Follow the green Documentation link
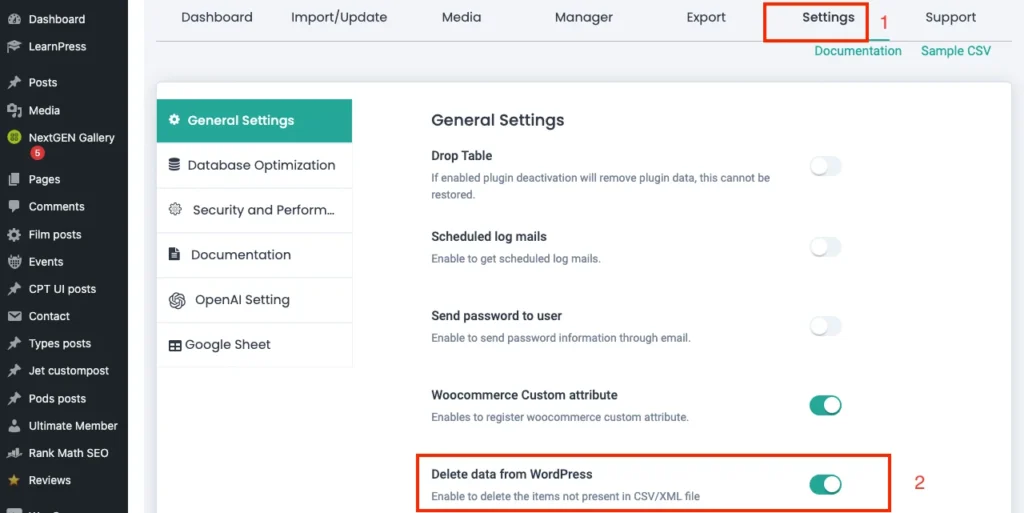Screen dimensions: 1024x513 point(857,51)
